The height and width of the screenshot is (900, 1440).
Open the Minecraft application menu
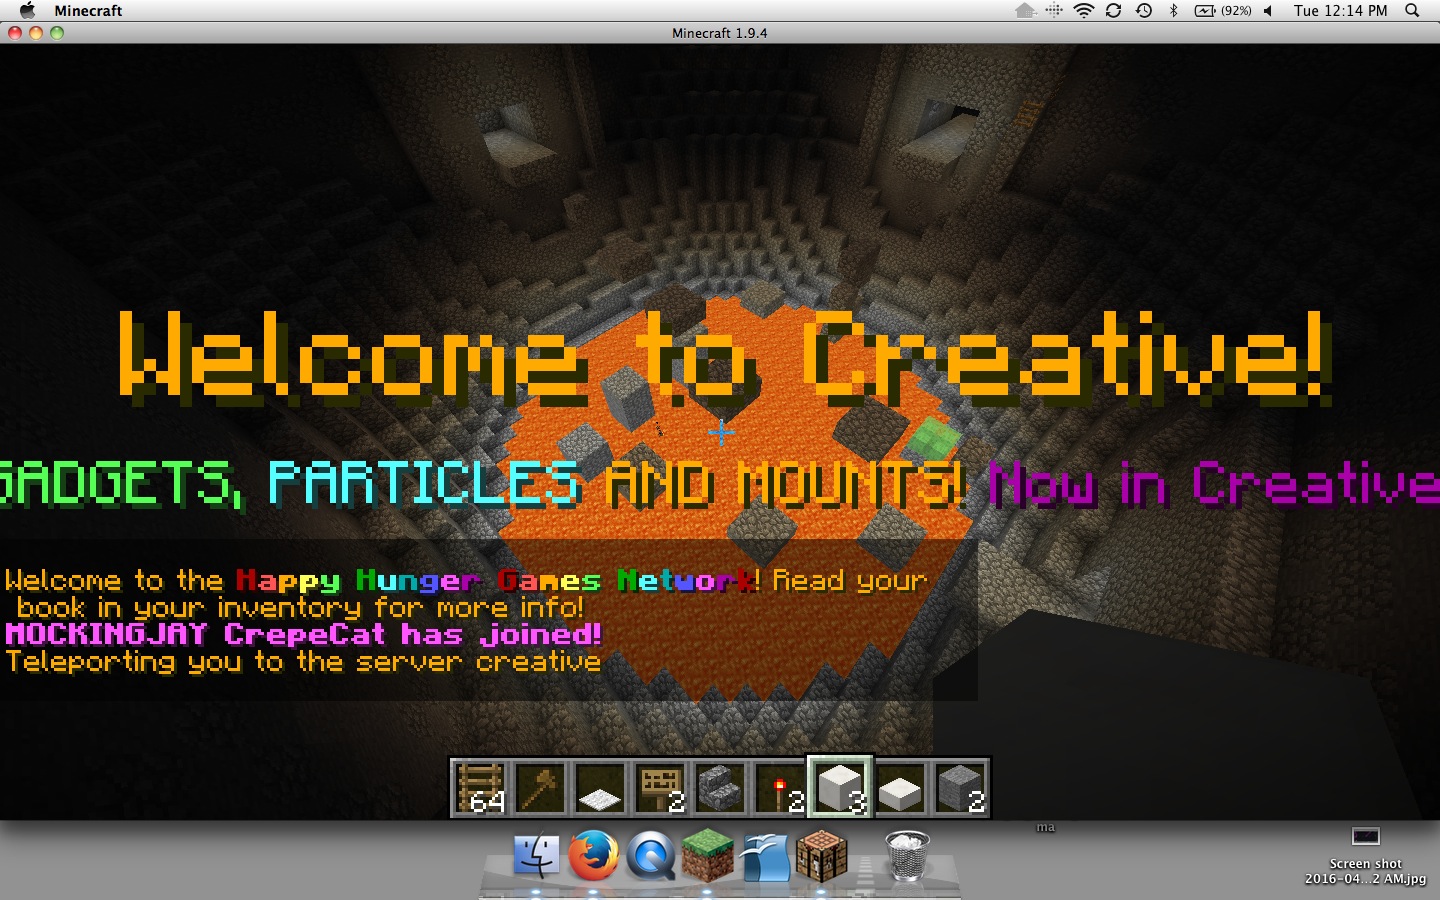[x=88, y=10]
